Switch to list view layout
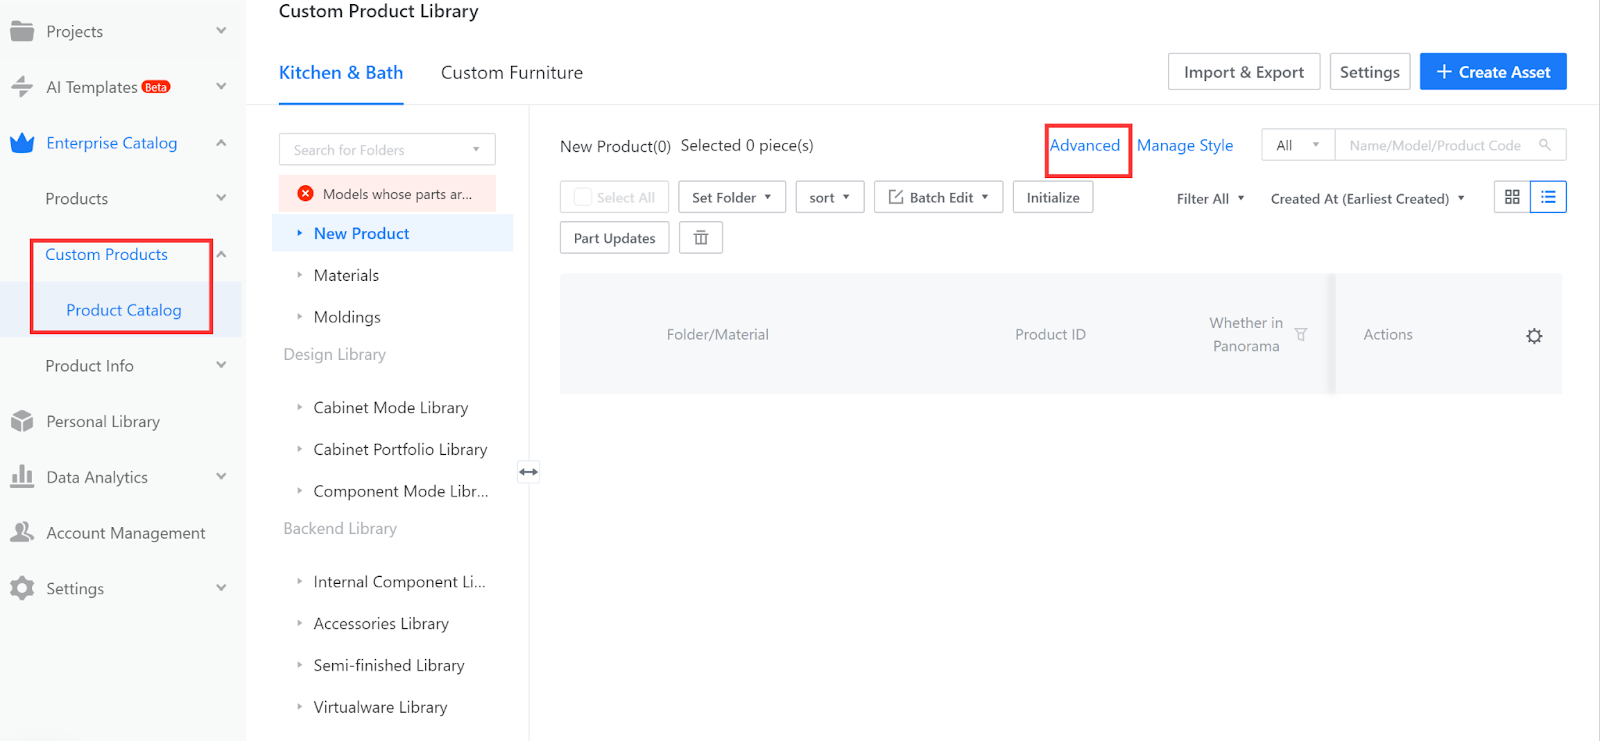The height and width of the screenshot is (741, 1600). tap(1548, 197)
